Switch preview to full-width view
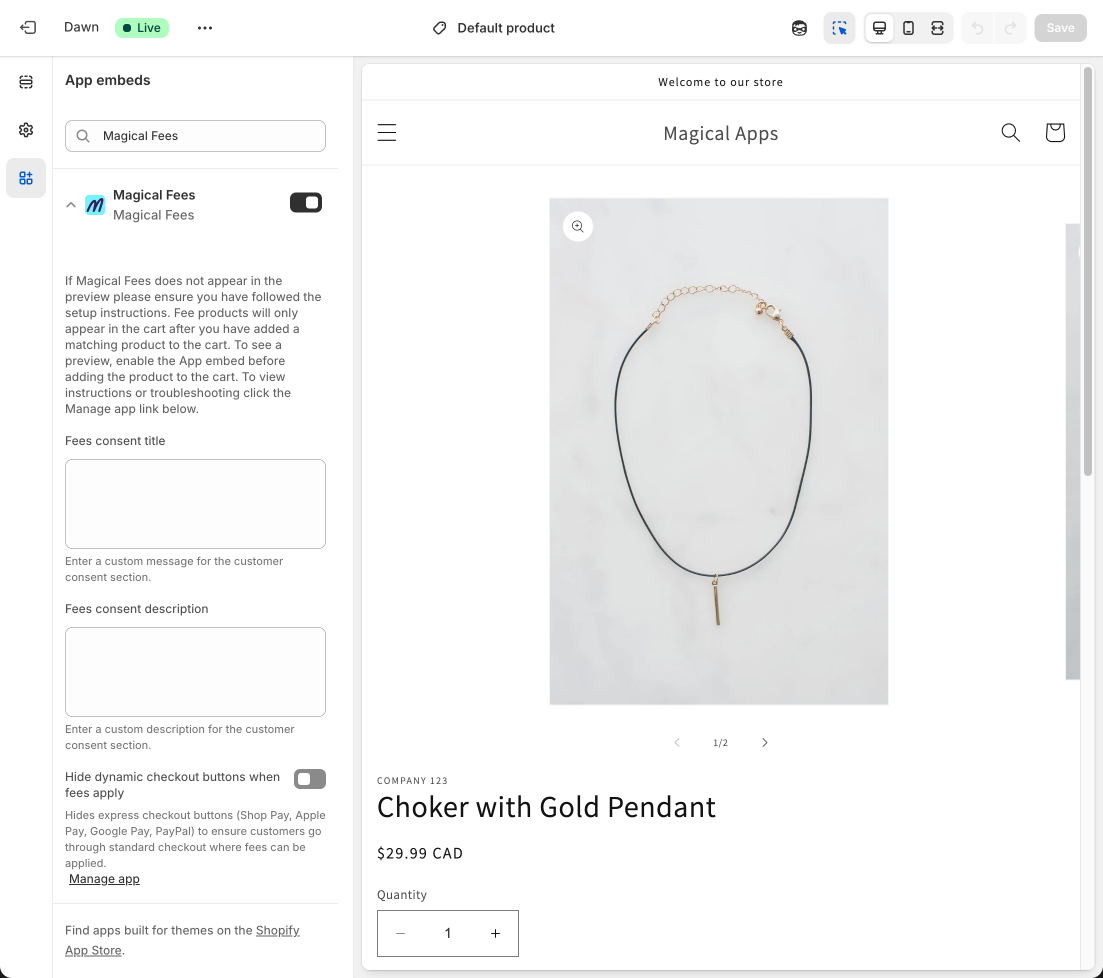The height and width of the screenshot is (978, 1103). coord(937,28)
